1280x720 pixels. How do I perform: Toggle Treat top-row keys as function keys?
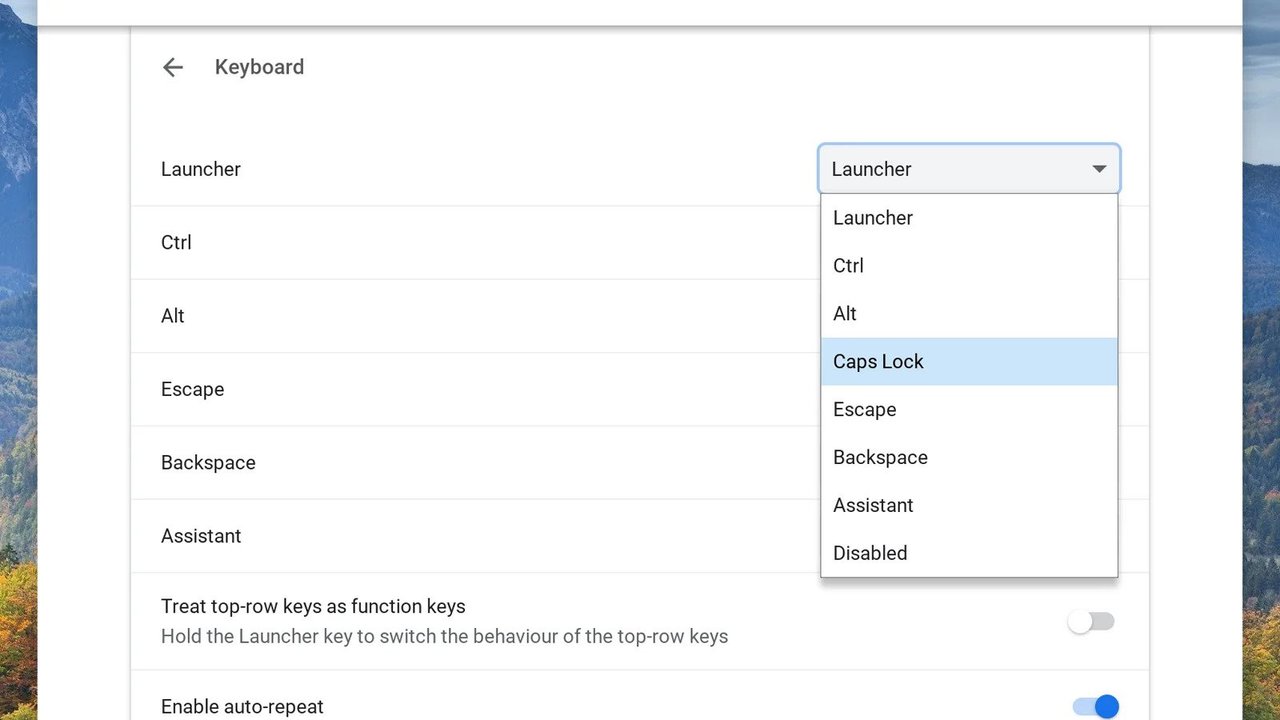point(1091,622)
